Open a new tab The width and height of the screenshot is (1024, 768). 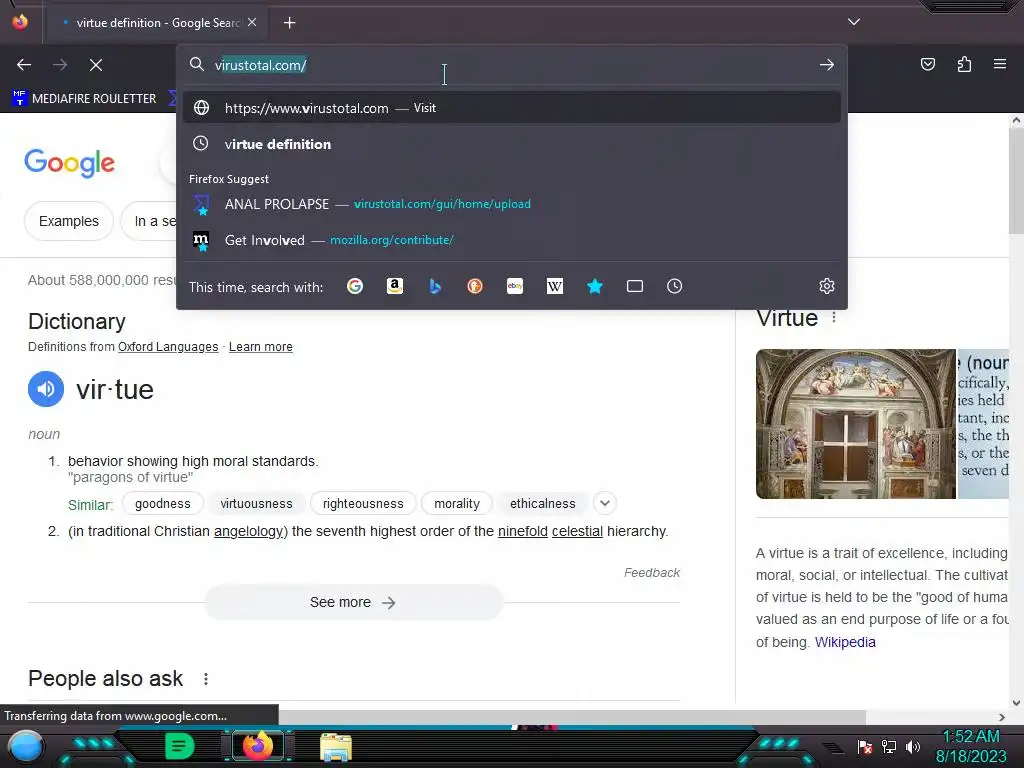(289, 23)
